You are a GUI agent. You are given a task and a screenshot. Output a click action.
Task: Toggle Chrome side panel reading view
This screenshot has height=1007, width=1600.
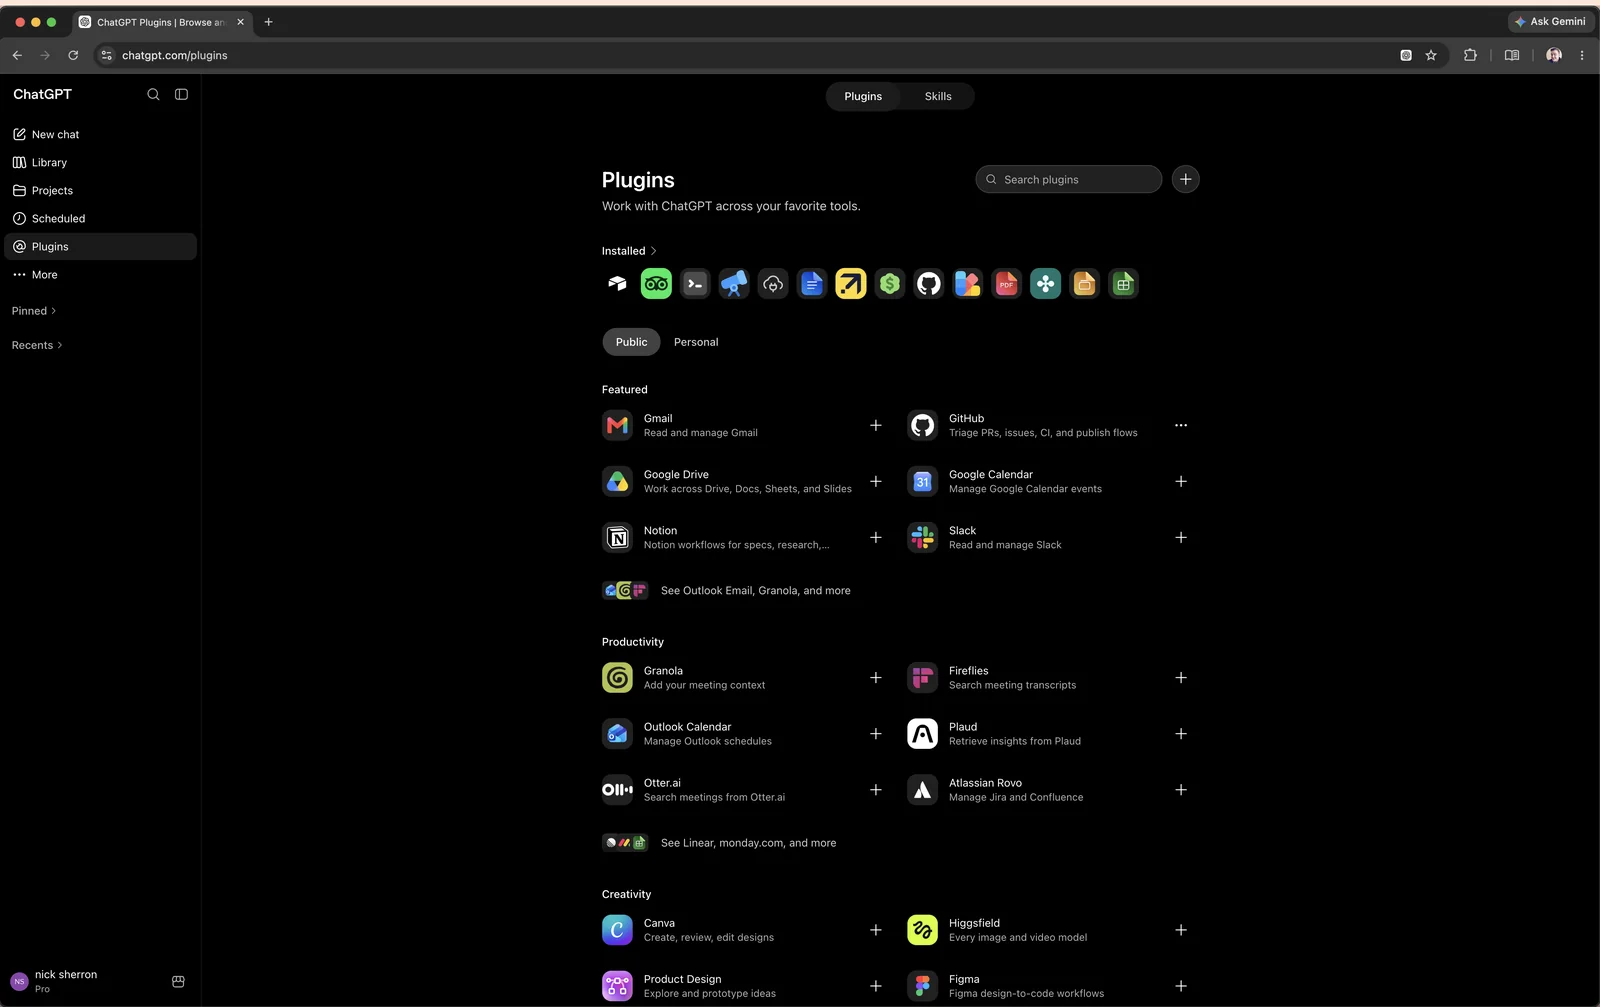click(x=1512, y=55)
